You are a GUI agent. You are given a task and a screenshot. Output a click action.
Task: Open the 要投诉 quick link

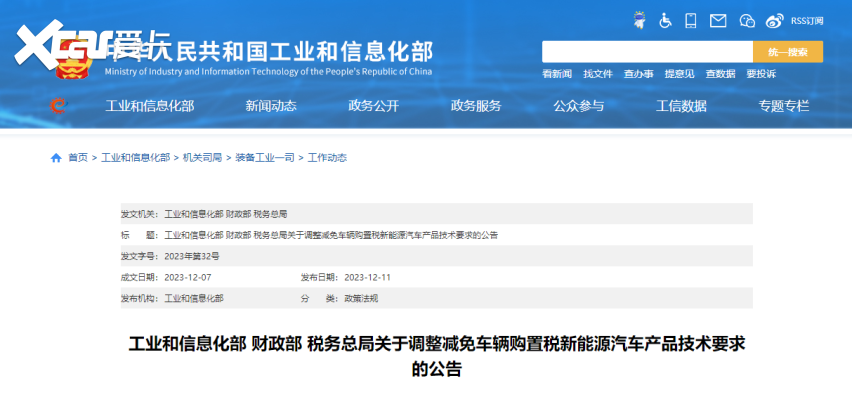click(760, 74)
